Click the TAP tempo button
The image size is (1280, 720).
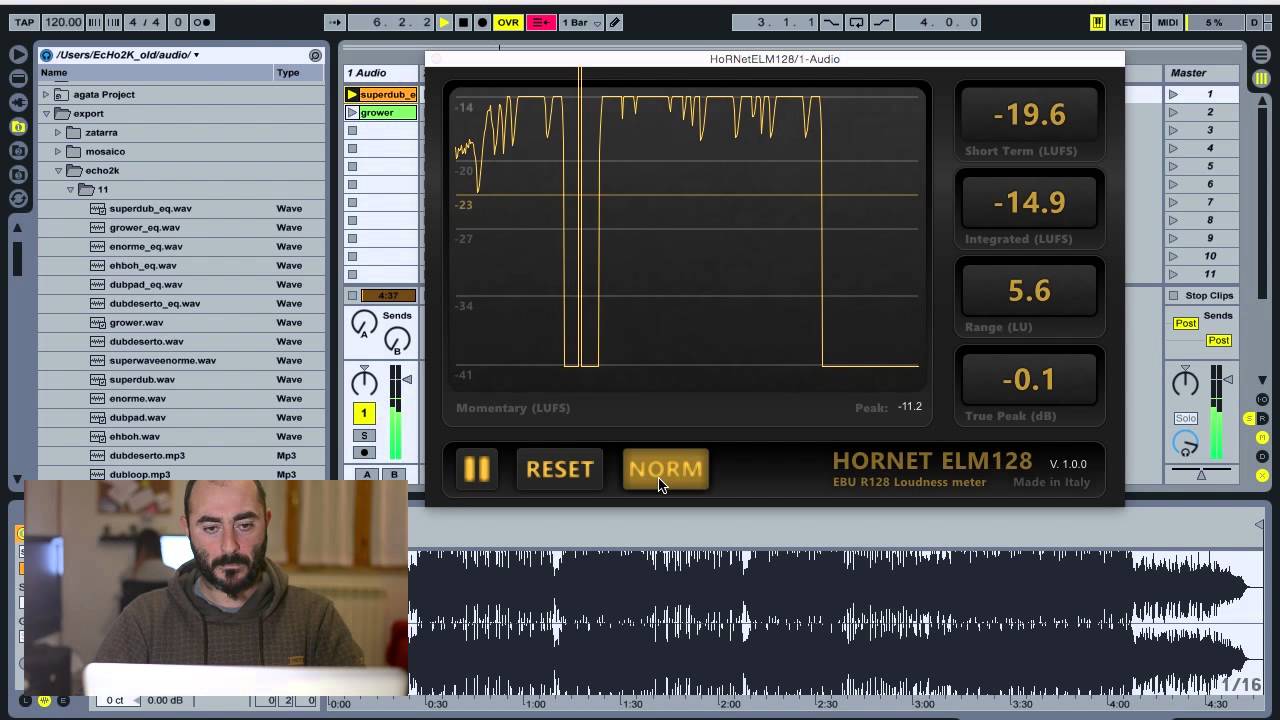click(x=24, y=22)
